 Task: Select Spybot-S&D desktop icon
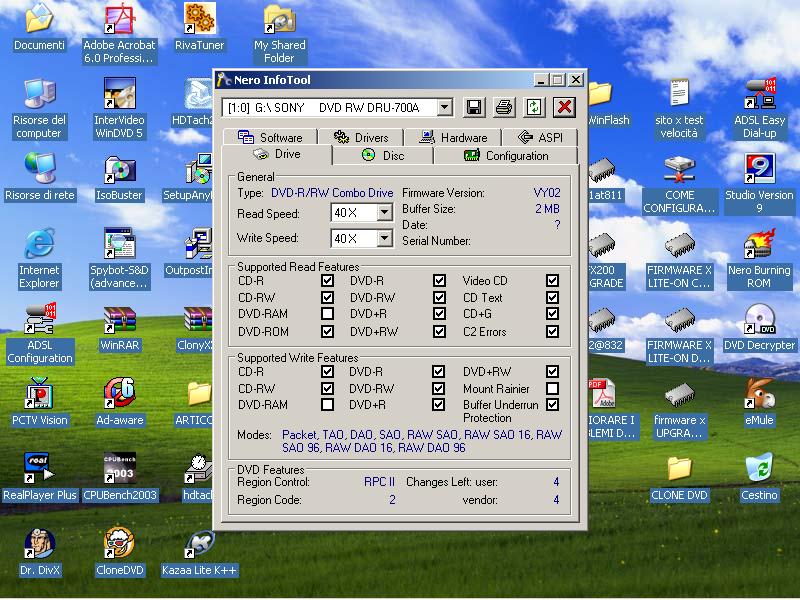[119, 259]
